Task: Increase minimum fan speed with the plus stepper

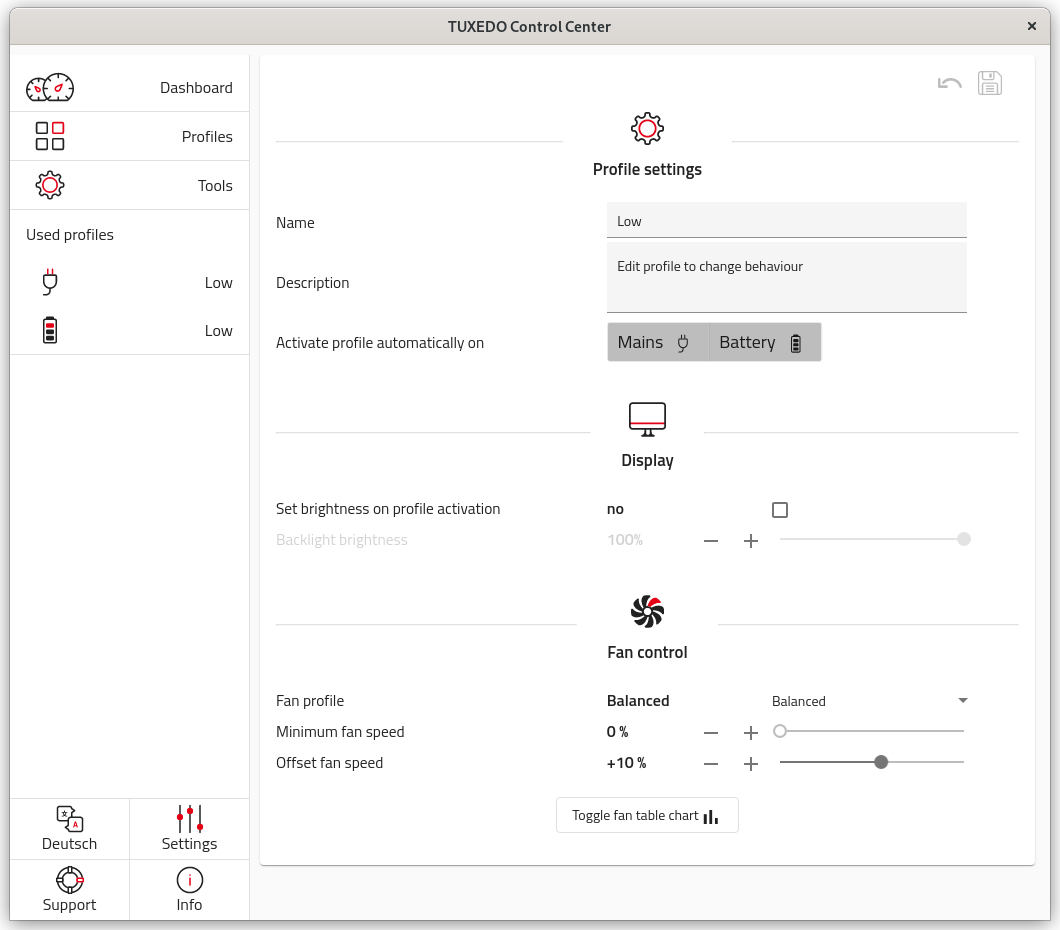Action: click(x=751, y=732)
